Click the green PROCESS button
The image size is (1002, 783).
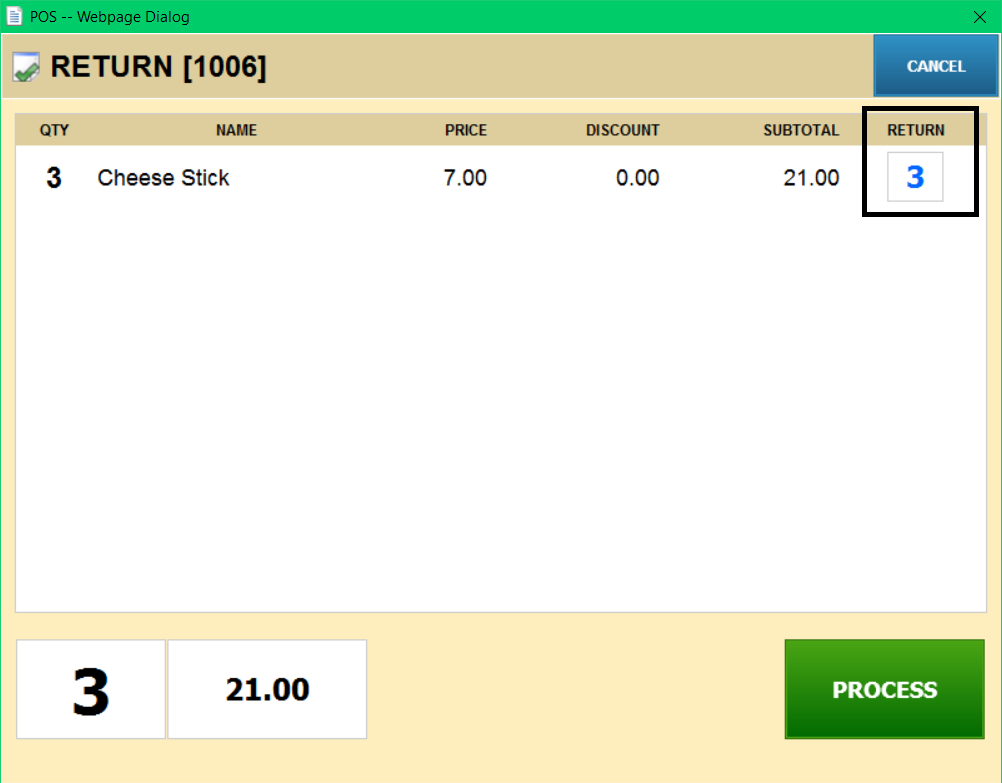coord(884,689)
